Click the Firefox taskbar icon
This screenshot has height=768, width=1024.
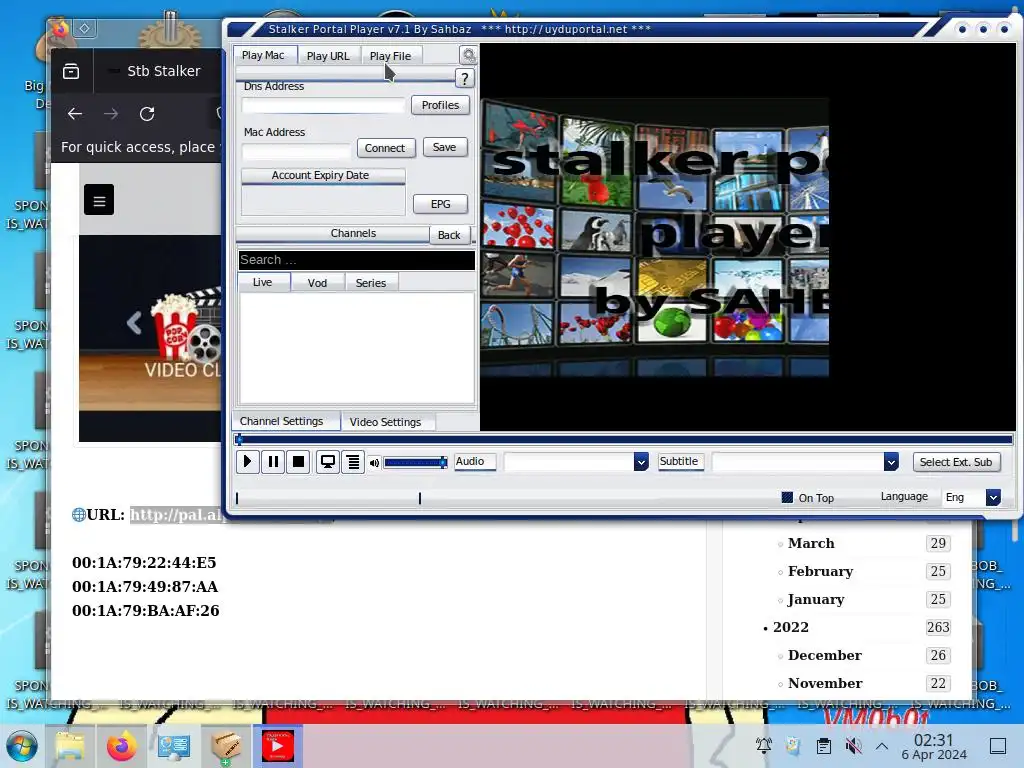click(122, 746)
